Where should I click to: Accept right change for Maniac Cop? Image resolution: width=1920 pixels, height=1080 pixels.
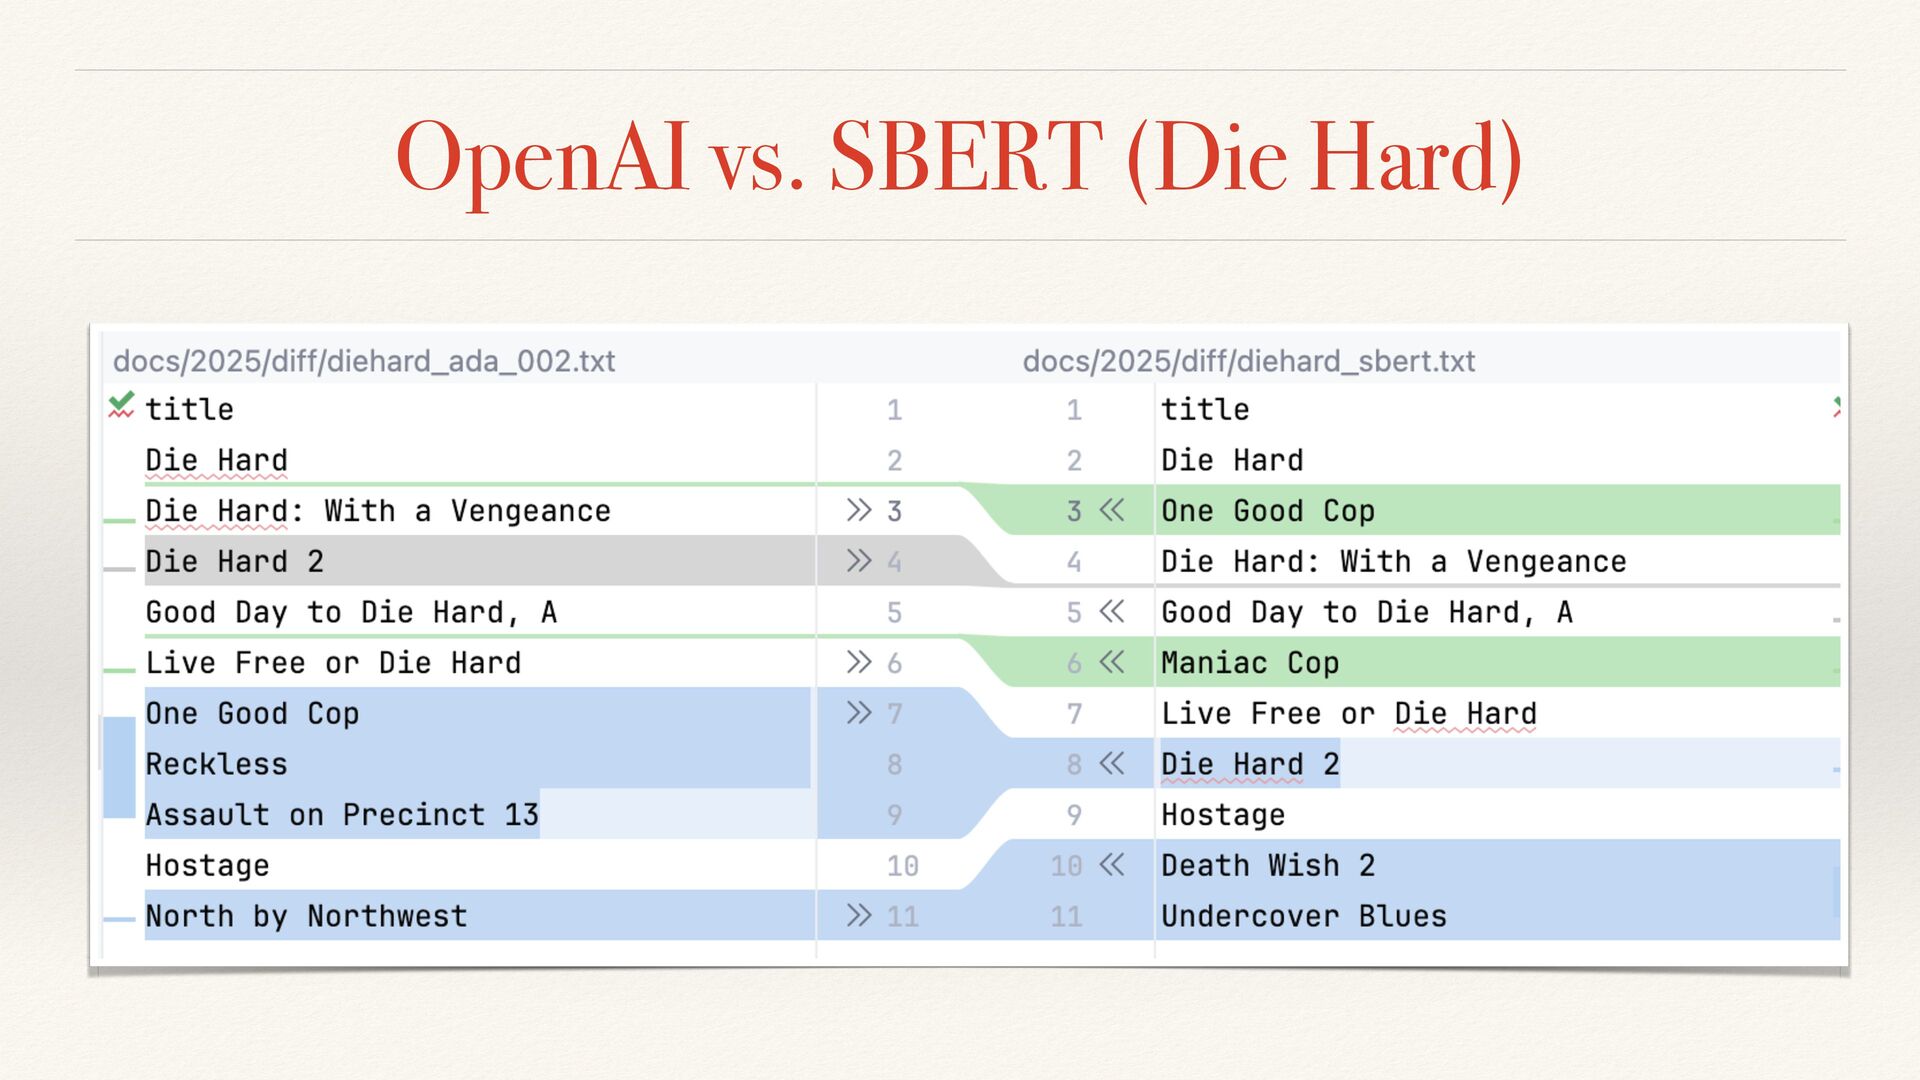point(1112,662)
